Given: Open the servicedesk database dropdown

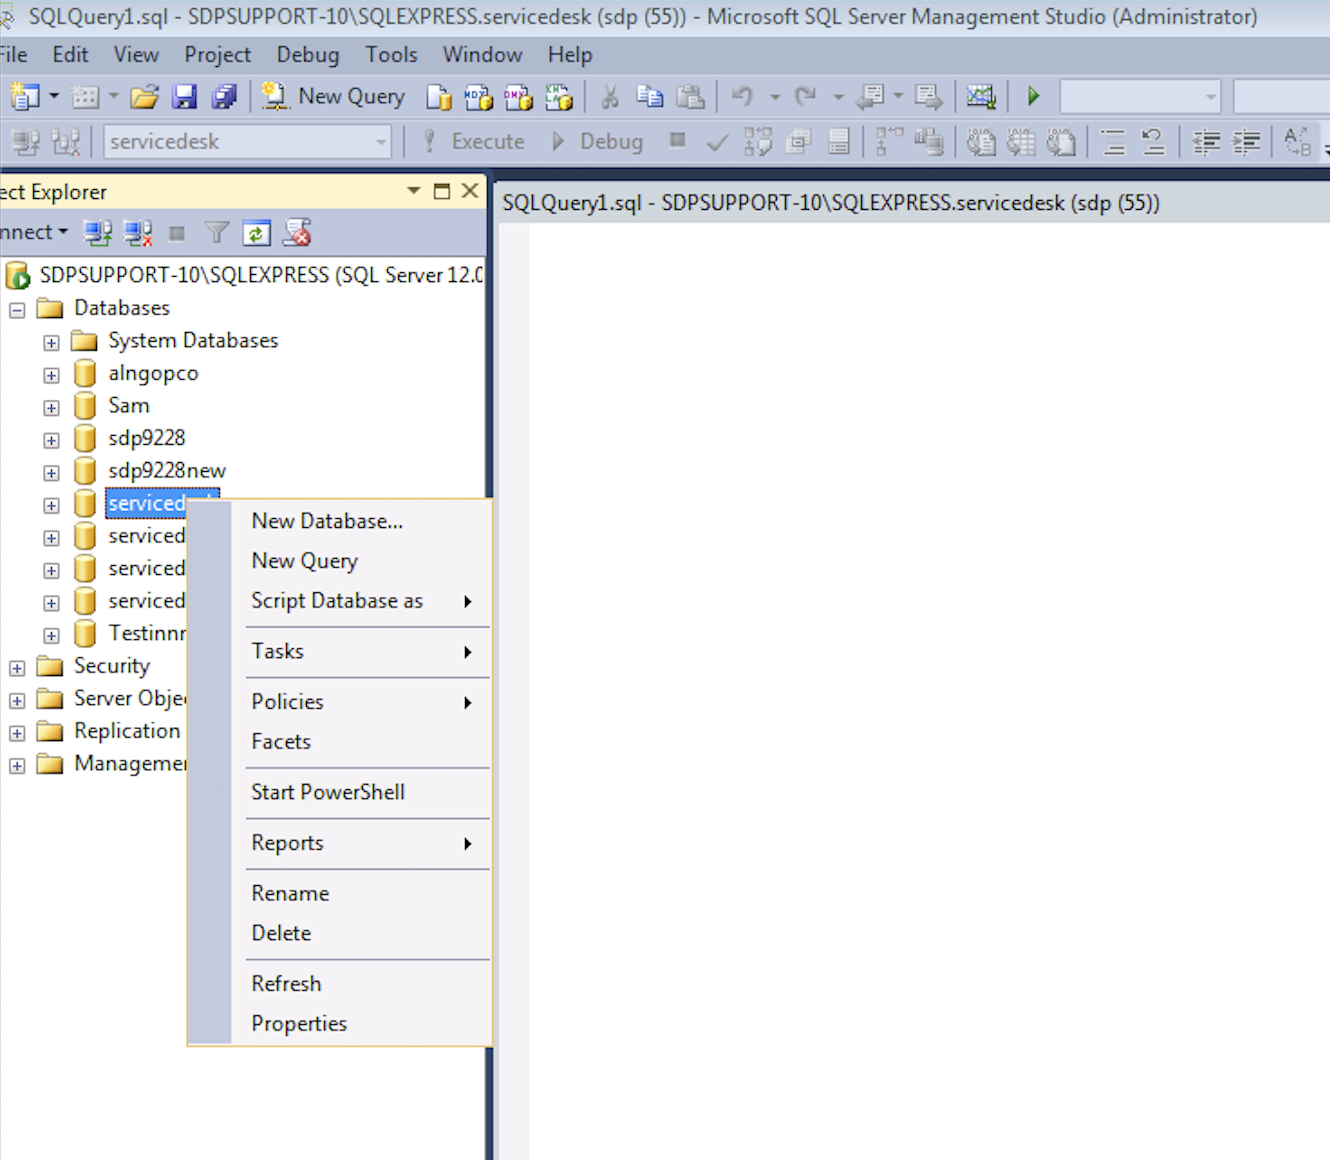Looking at the screenshot, I should click(x=381, y=143).
